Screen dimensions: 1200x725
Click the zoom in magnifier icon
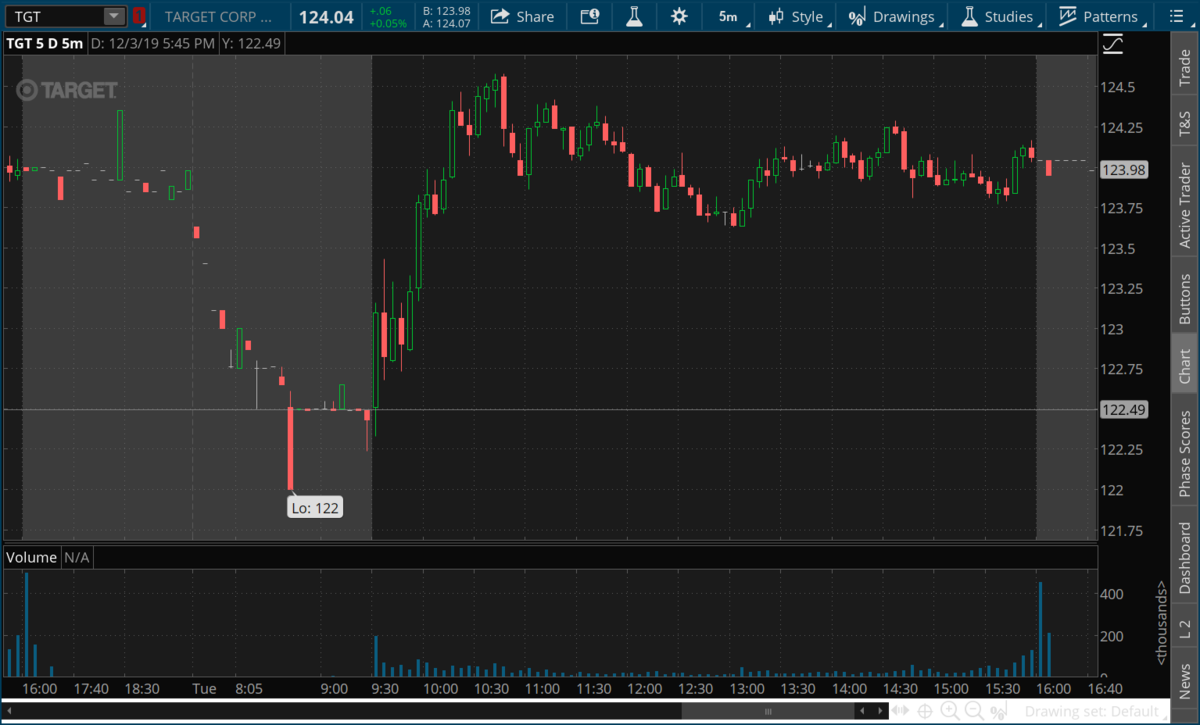click(950, 711)
